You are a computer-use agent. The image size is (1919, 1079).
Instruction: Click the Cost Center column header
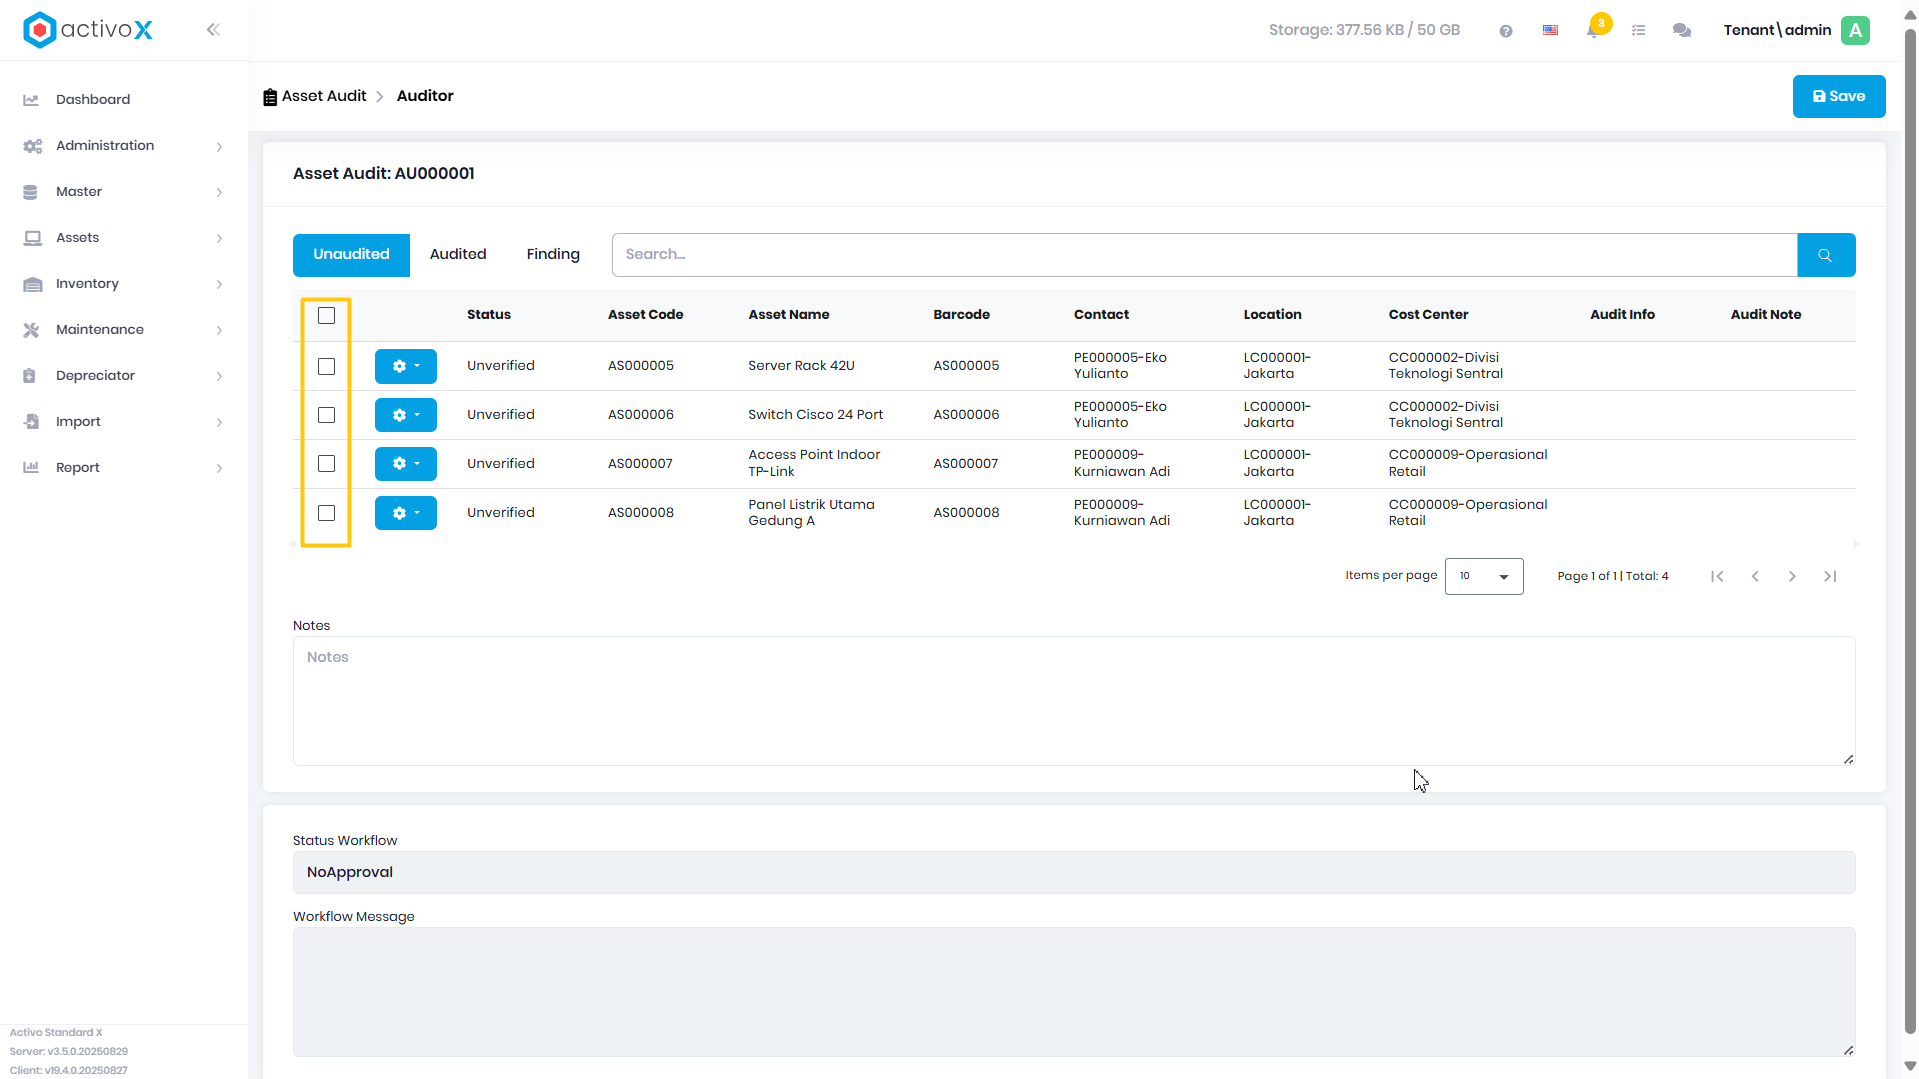[x=1428, y=315]
